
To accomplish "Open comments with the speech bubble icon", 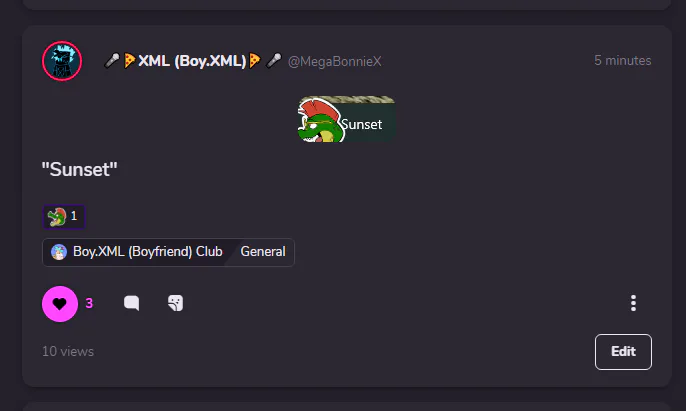I will [131, 303].
